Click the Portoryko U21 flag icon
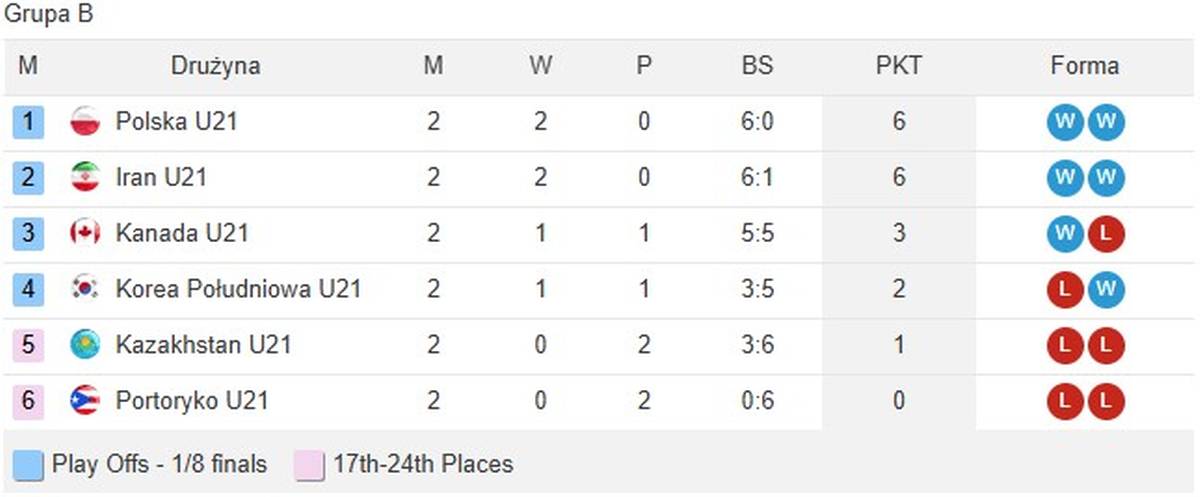Viewport: 1200px width, 497px height. point(85,402)
